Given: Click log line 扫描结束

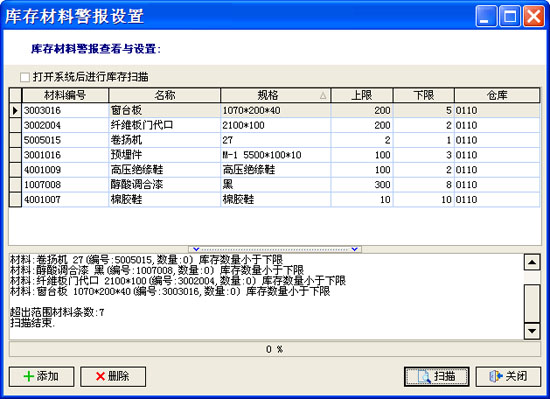Looking at the screenshot, I should [33, 323].
